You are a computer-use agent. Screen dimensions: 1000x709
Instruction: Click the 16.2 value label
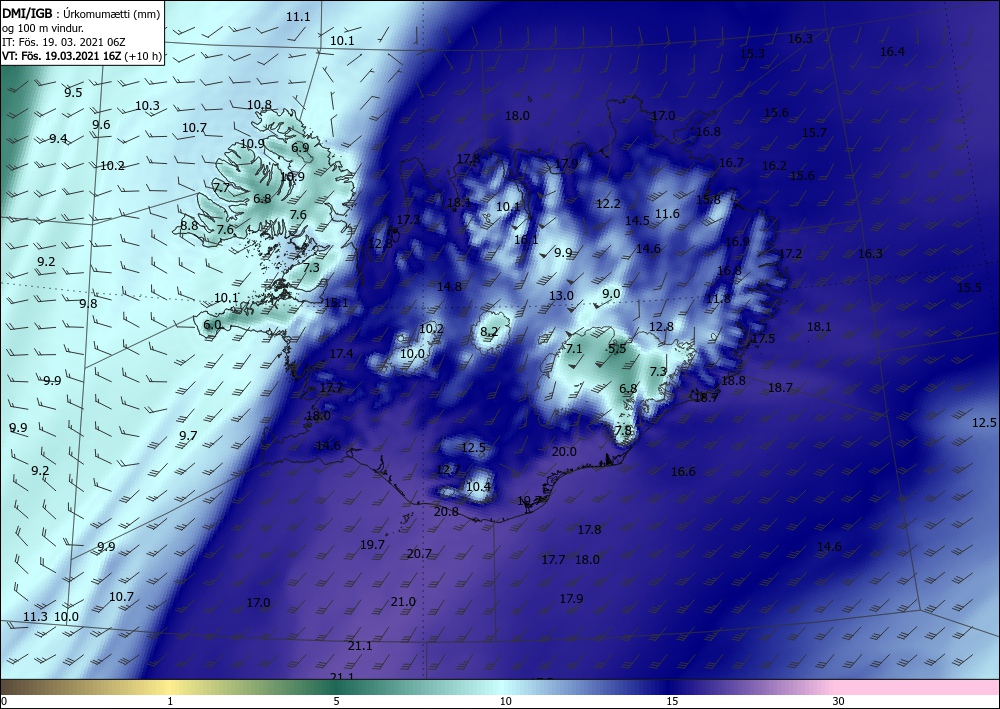774,166
